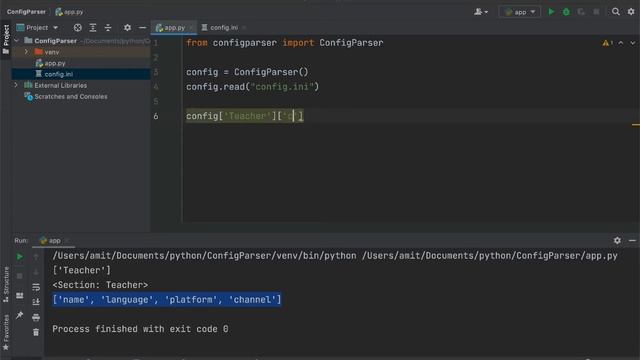Restore layout icon in Run panel
Screen dimensions: 640x360
point(20,296)
